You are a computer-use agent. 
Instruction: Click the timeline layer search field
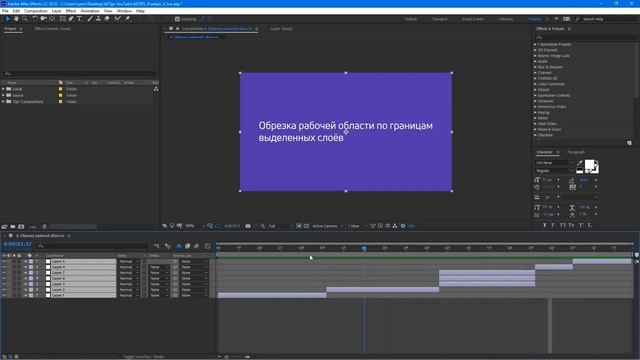(93, 246)
